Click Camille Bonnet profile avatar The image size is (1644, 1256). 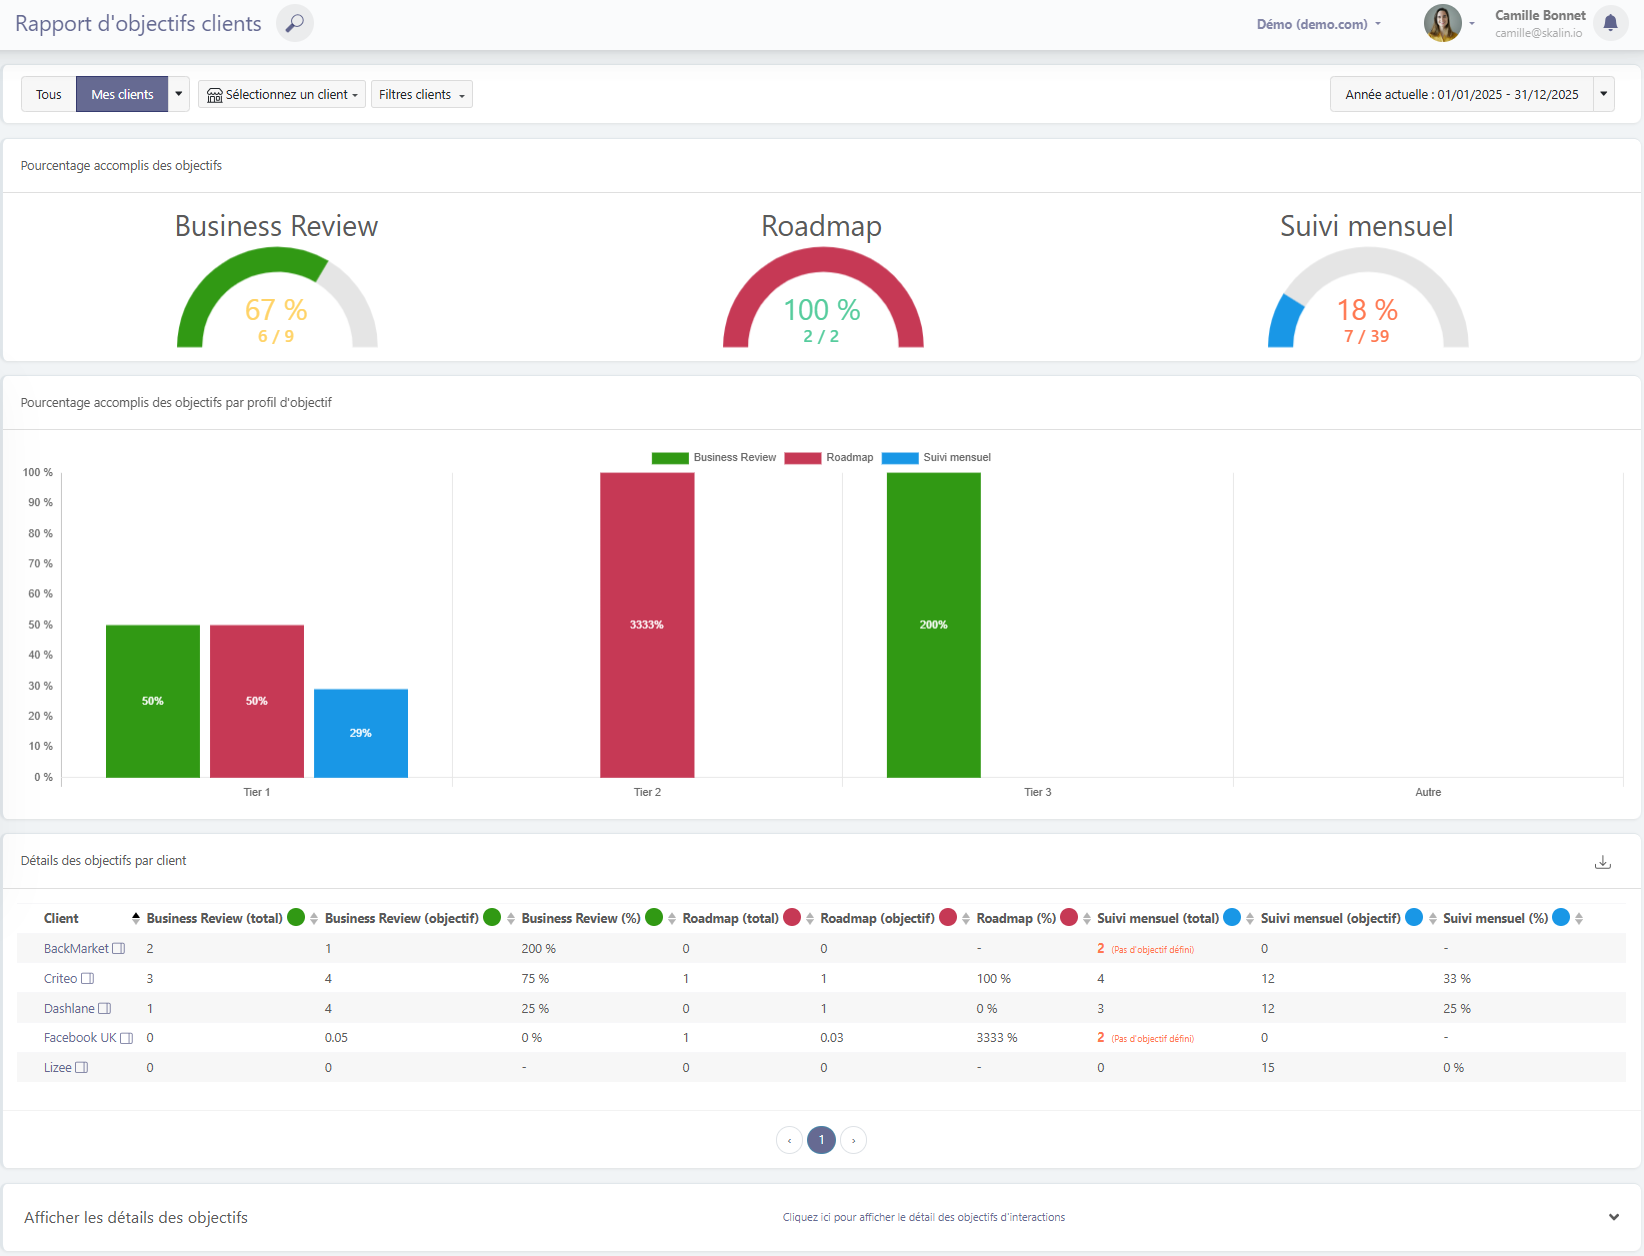pos(1442,23)
